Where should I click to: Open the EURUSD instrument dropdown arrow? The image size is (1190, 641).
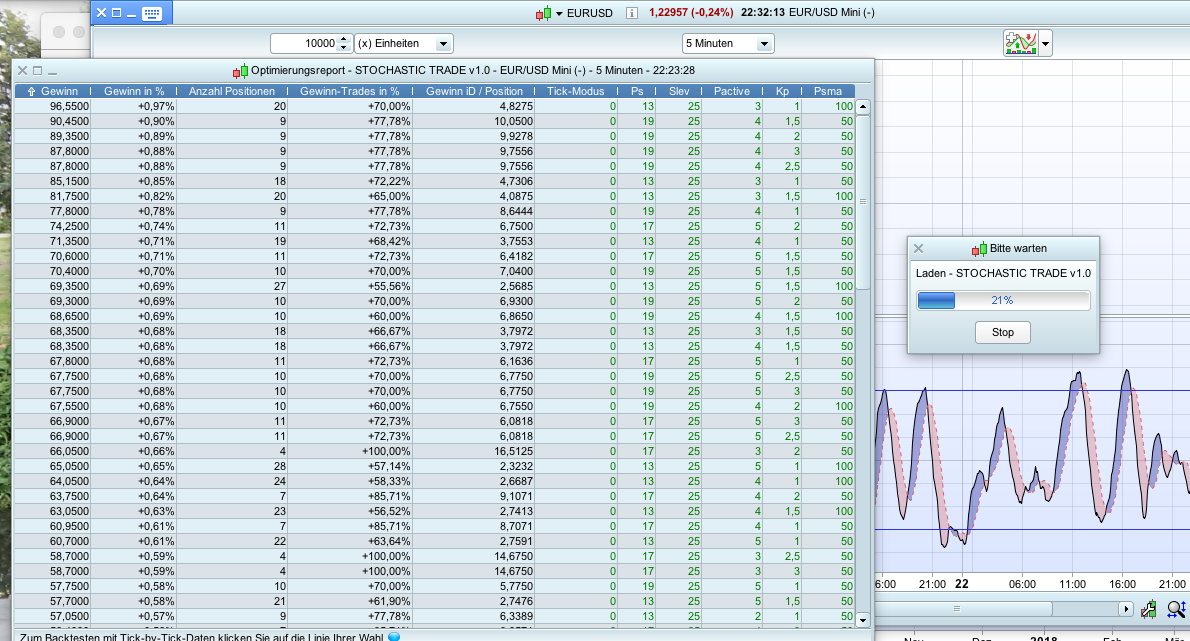pos(560,13)
